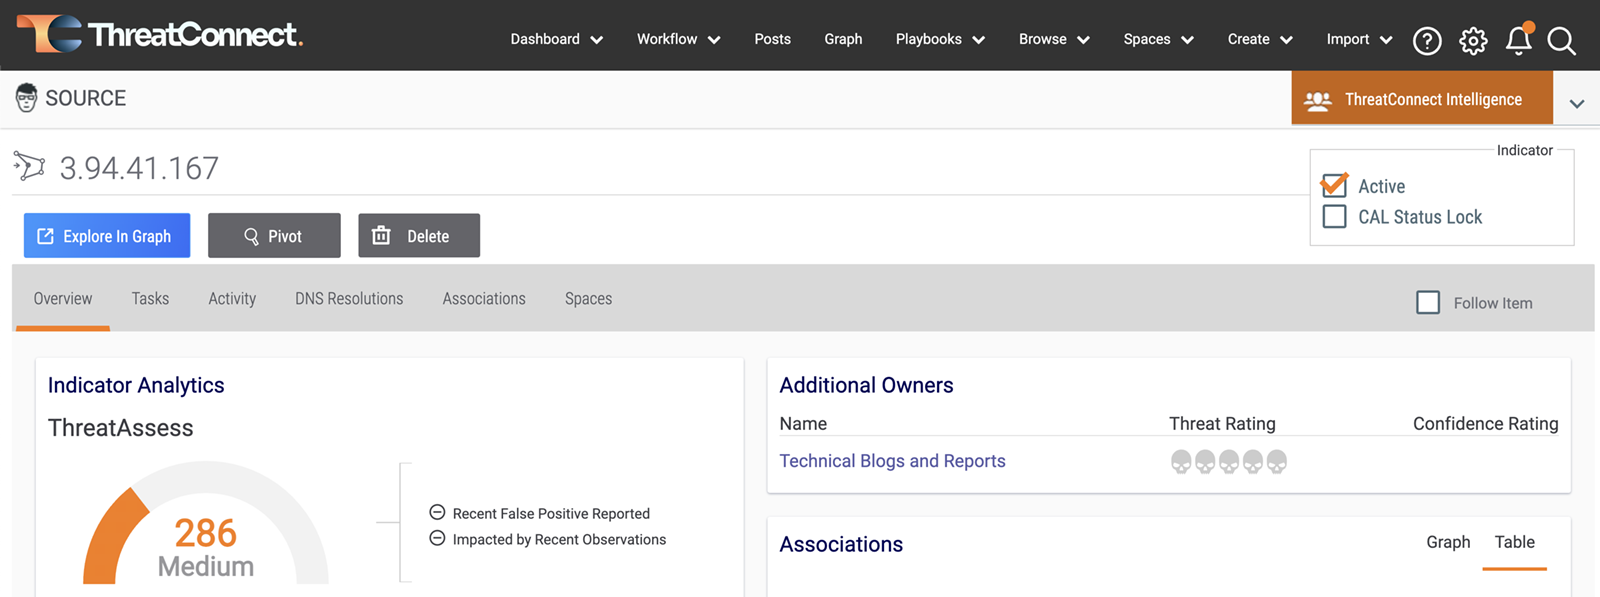
Task: Click the 286 ThreatAssess score value
Action: tap(205, 533)
